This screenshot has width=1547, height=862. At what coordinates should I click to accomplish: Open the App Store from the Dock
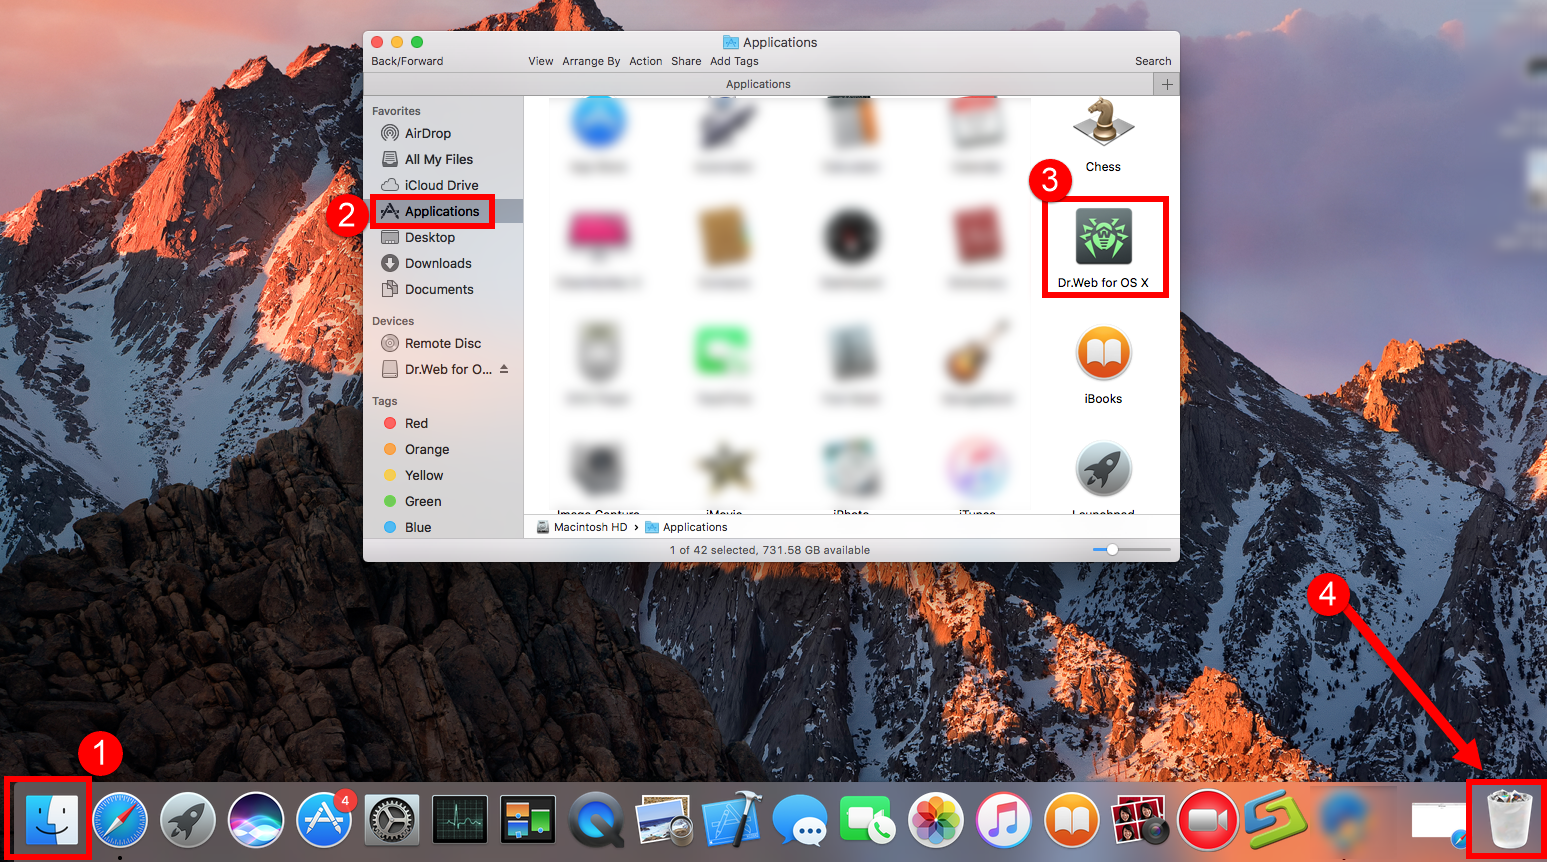point(324,821)
